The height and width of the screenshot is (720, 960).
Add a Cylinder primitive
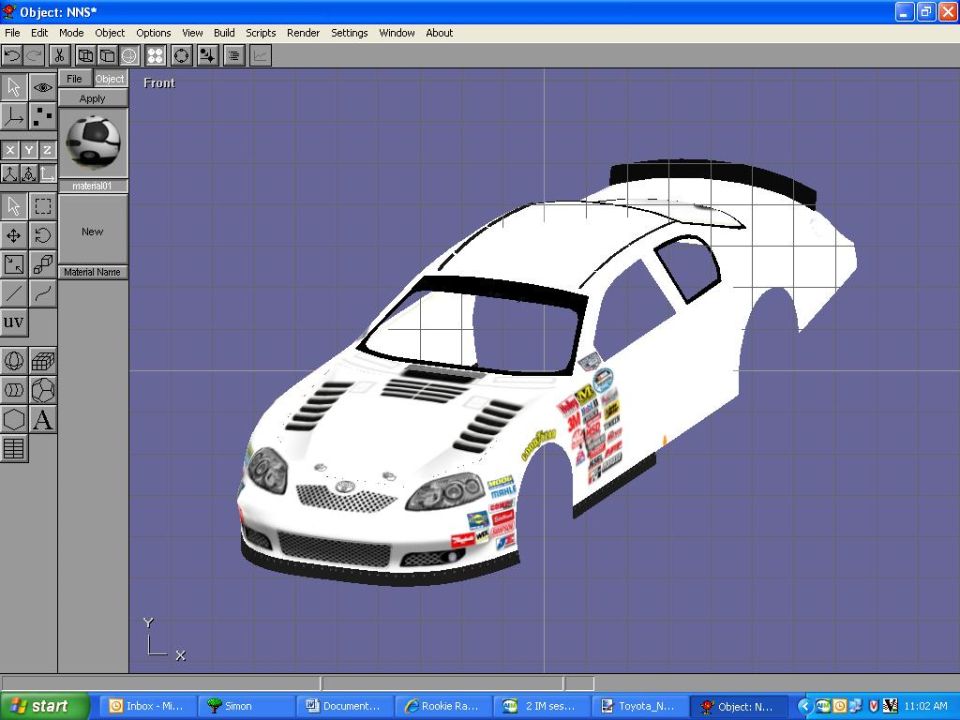click(13, 390)
